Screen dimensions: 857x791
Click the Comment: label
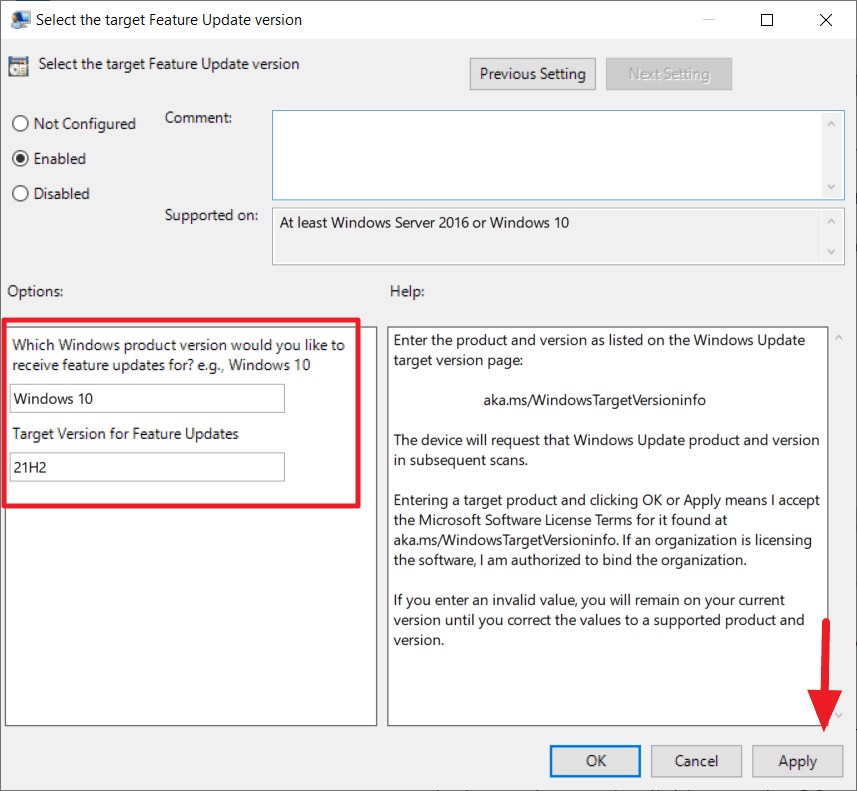(x=198, y=118)
